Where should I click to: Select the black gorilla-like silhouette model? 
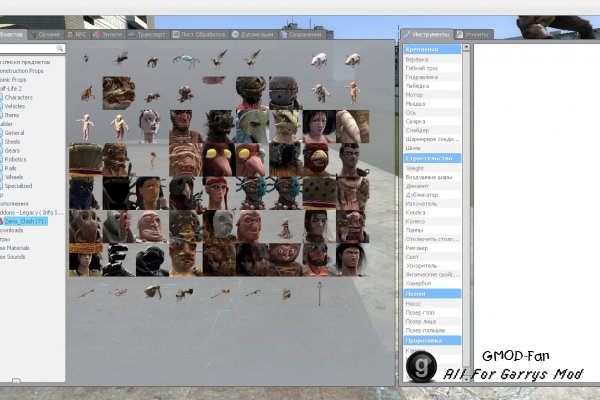(x=152, y=260)
